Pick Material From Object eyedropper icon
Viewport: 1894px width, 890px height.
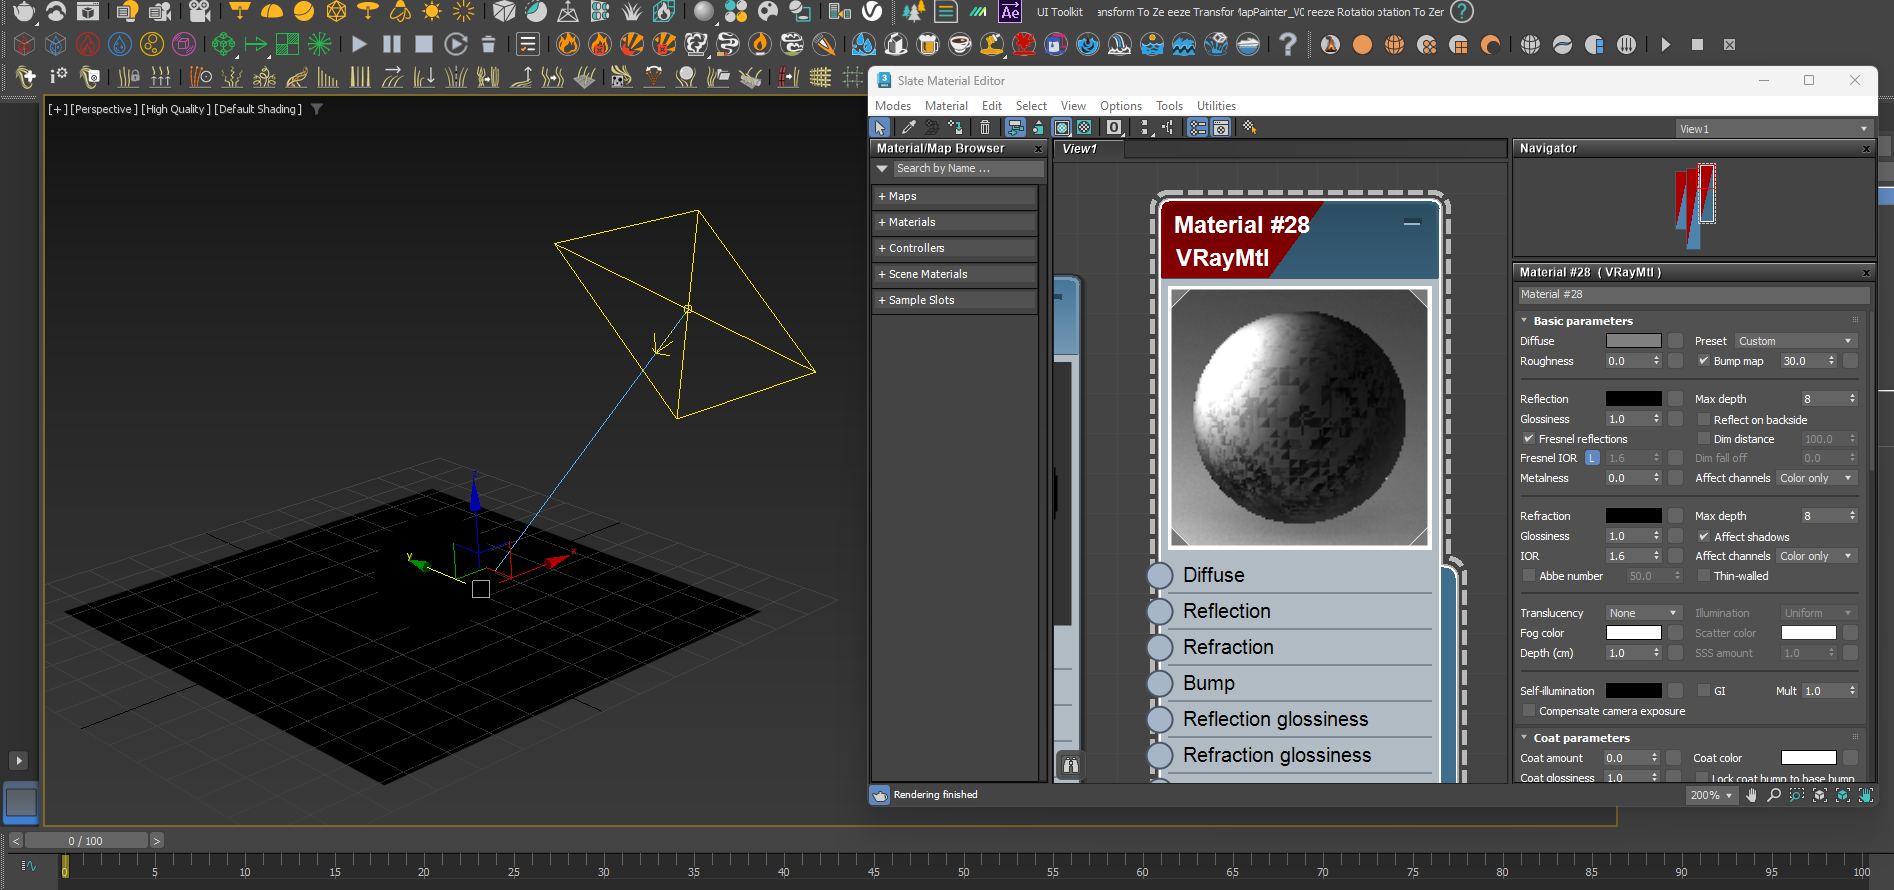pos(908,127)
